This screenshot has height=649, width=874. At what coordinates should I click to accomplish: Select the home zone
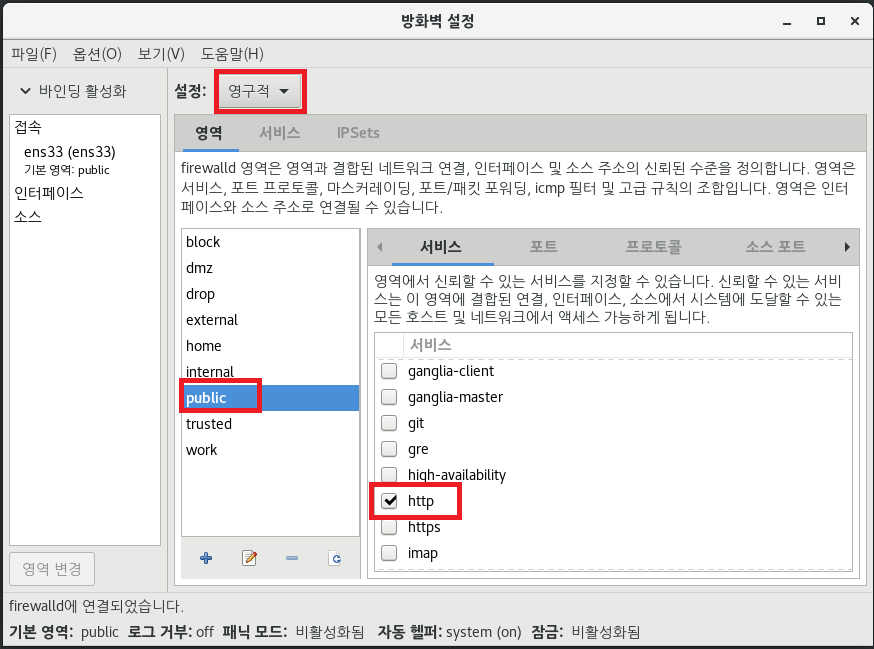270,346
